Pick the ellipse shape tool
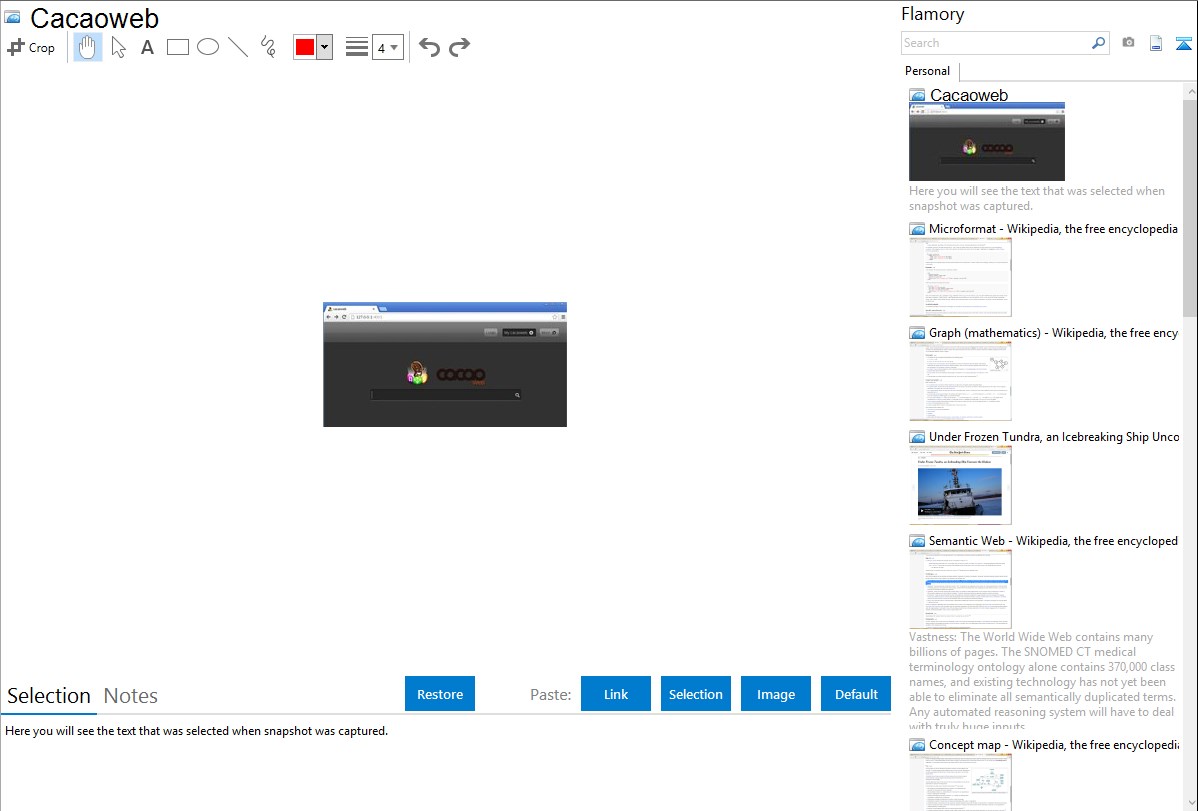 coord(208,47)
